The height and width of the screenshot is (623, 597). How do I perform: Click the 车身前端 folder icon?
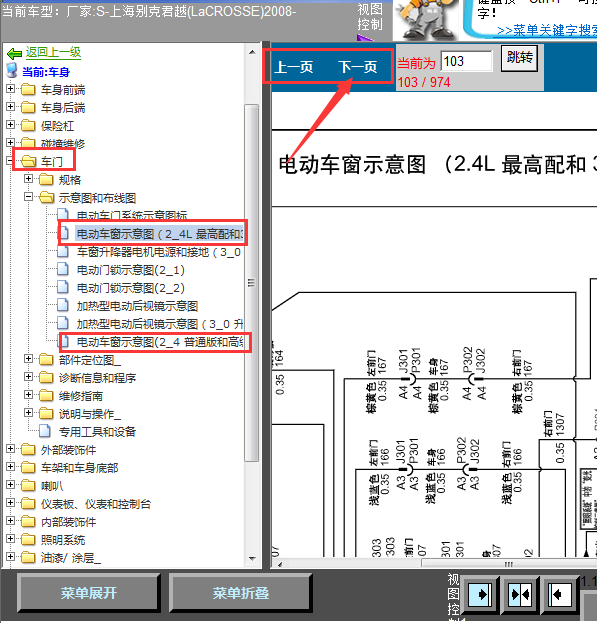coord(28,89)
